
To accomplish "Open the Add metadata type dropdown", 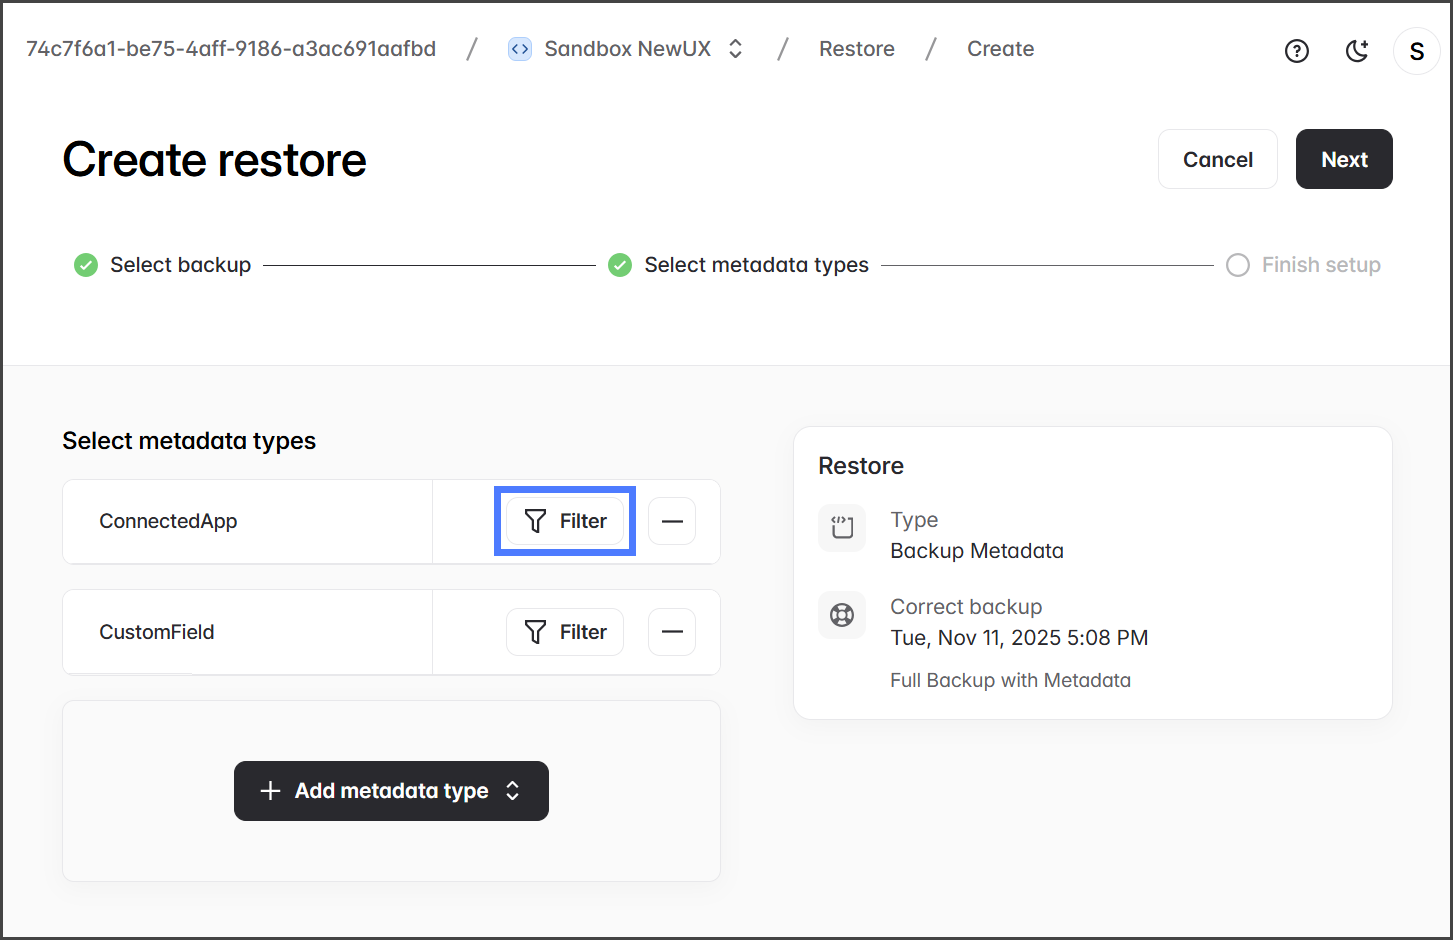I will pos(391,791).
